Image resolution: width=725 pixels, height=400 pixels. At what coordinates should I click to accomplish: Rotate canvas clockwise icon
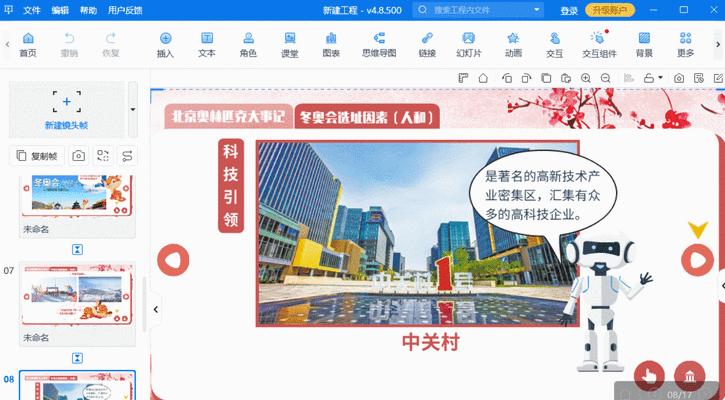526,78
